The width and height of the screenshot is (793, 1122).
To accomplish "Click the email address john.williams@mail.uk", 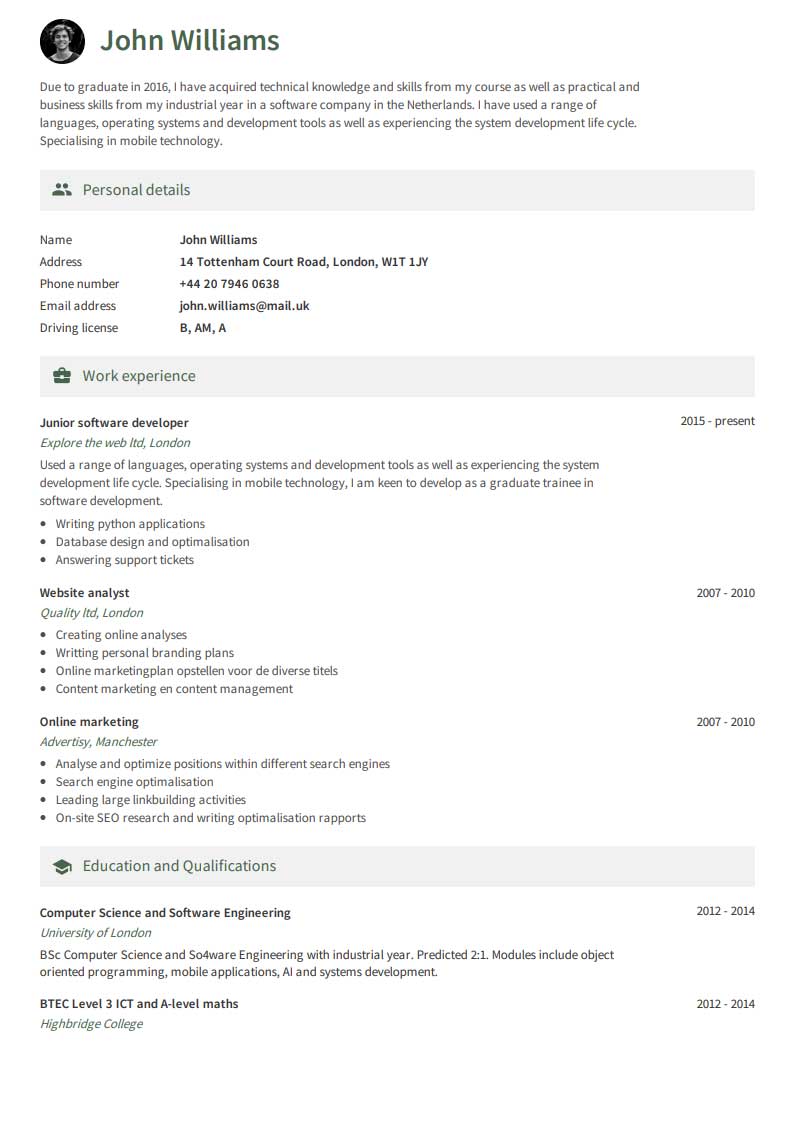I will [244, 306].
